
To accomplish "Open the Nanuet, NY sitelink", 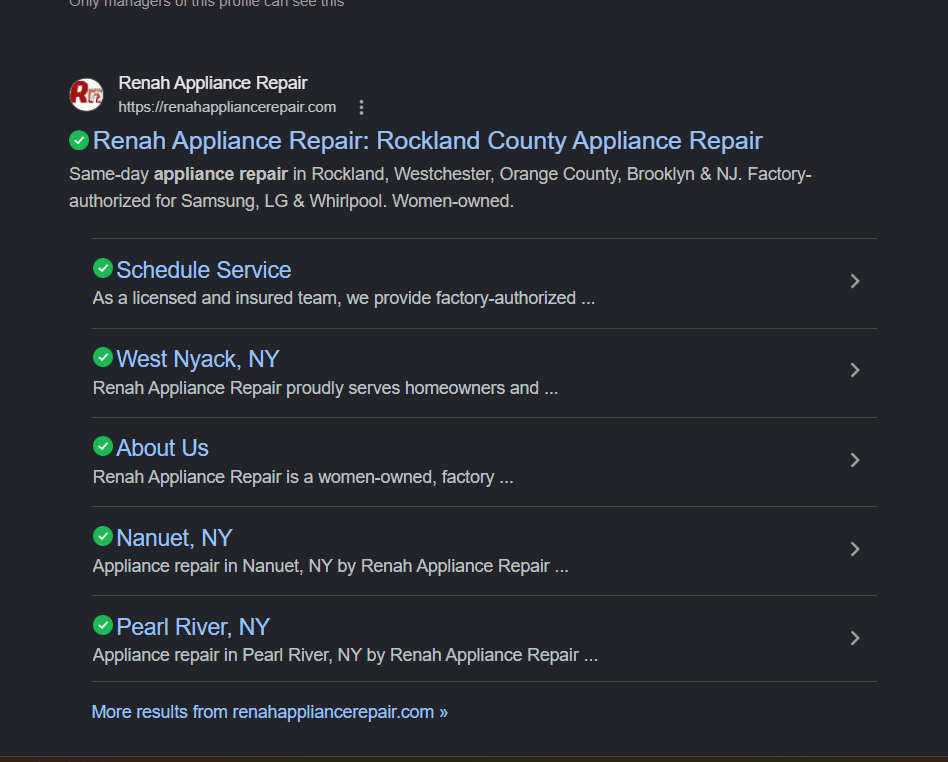I will tap(174, 538).
